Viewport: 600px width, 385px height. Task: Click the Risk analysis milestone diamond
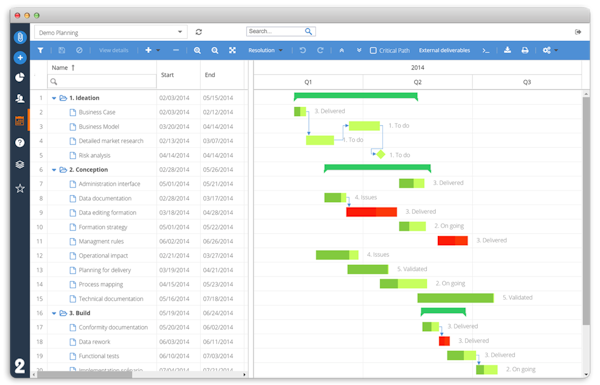click(380, 155)
